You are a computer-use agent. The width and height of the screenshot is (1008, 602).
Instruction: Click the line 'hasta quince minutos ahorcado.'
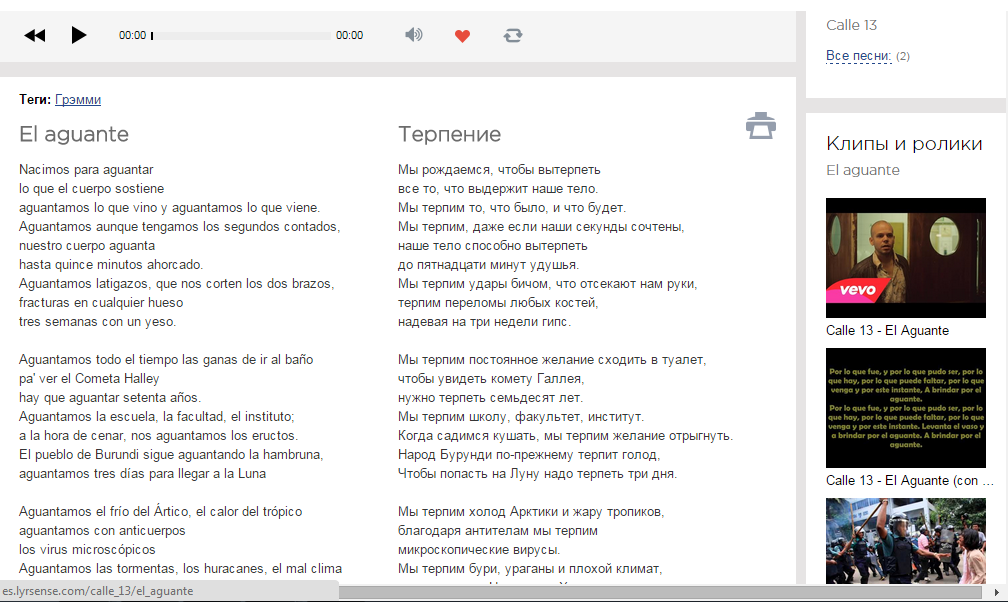tap(111, 264)
